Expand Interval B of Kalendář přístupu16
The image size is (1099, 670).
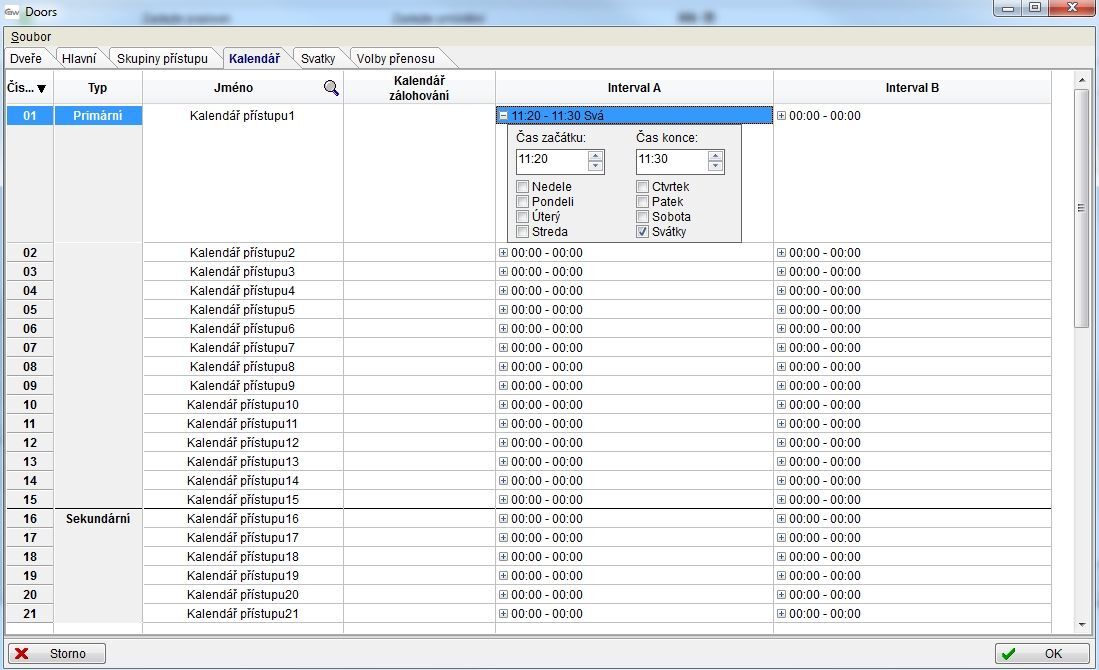pyautogui.click(x=782, y=519)
